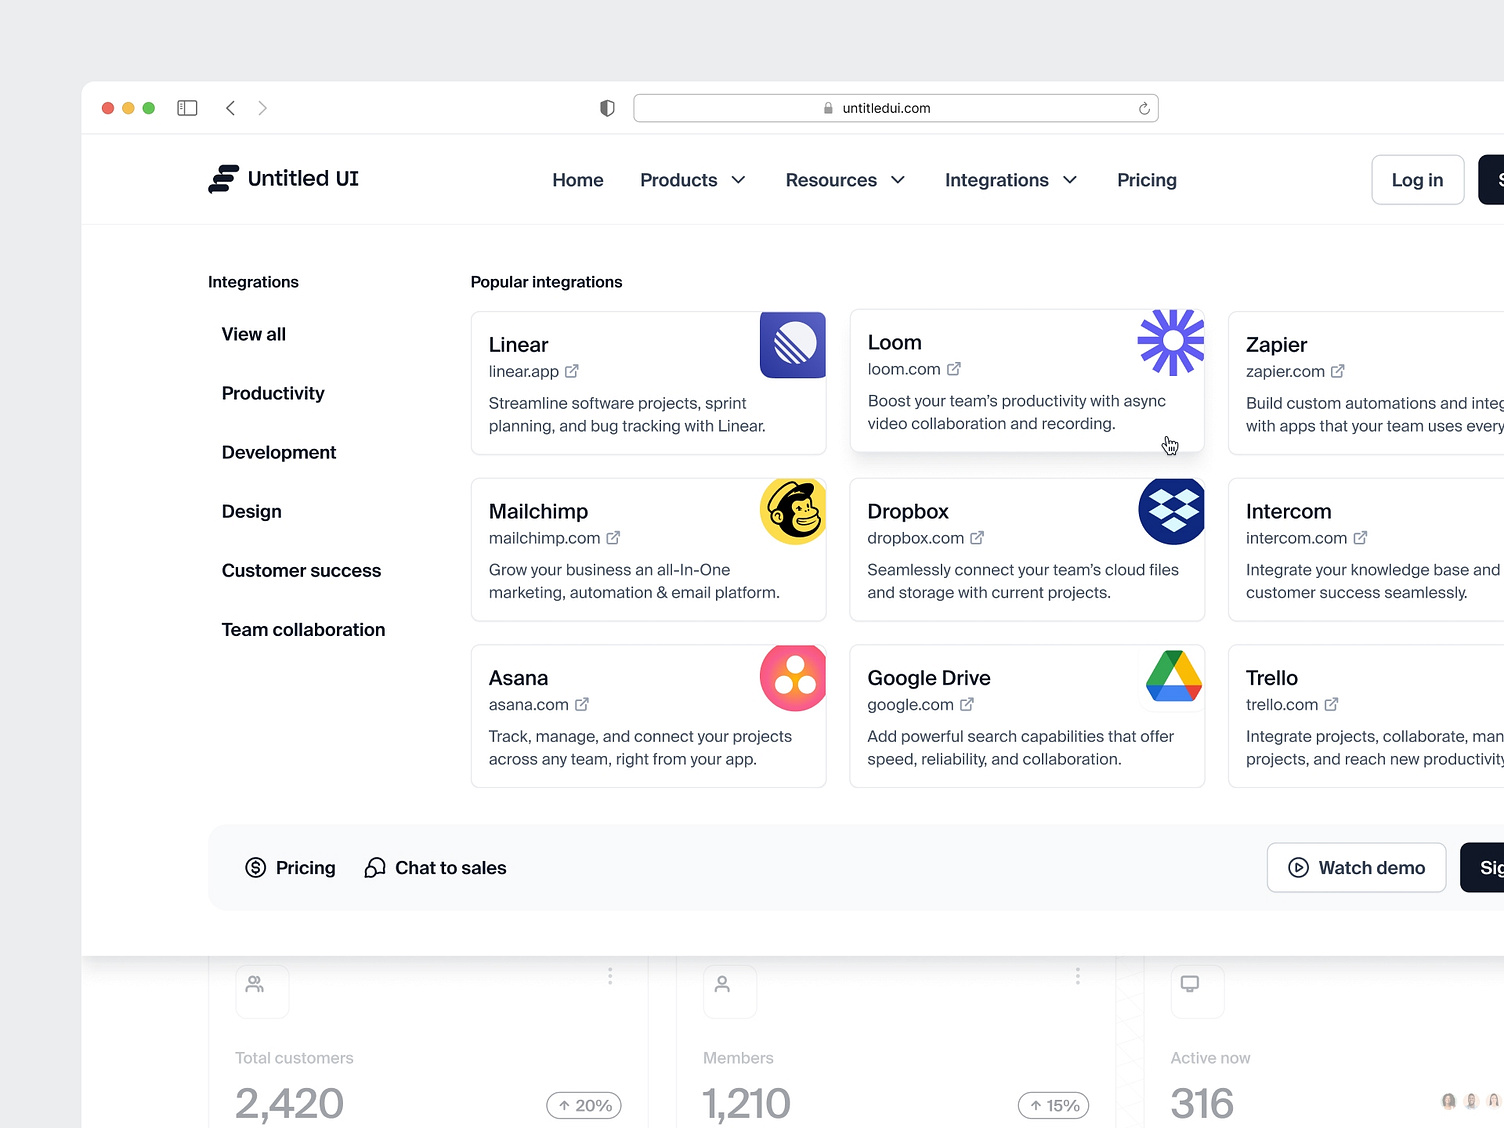Open external link icon beside linear.app

pyautogui.click(x=572, y=371)
